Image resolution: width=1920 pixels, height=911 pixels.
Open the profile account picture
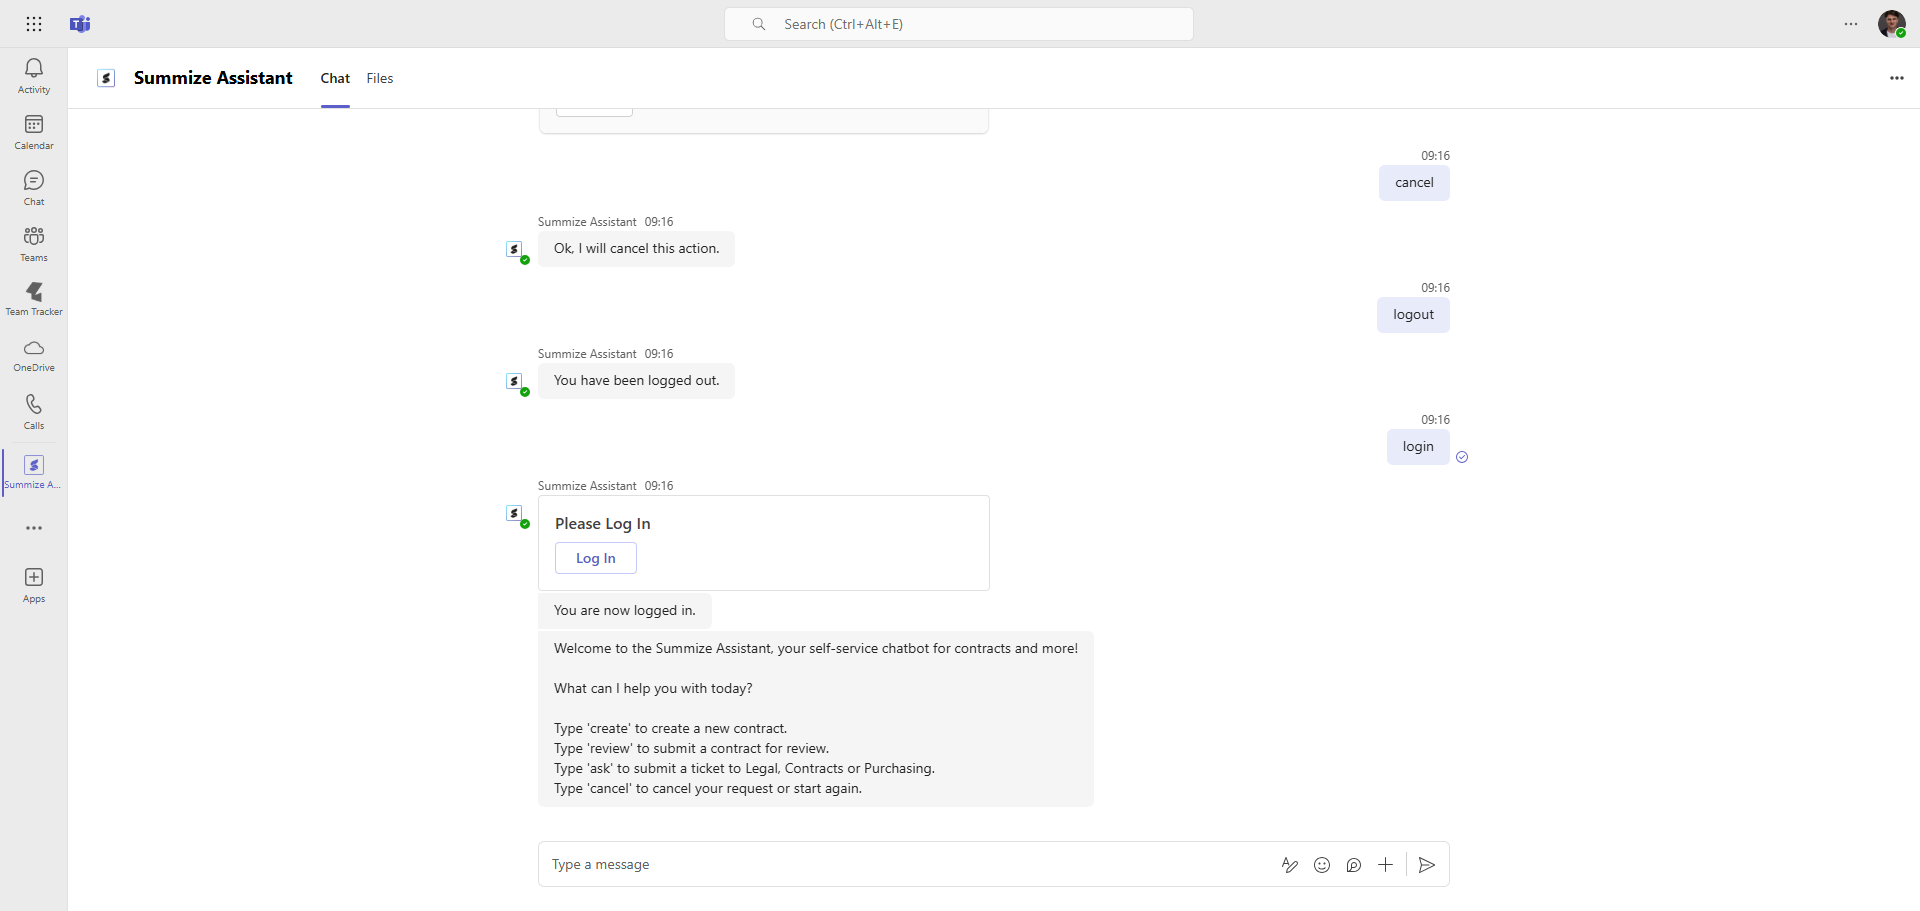click(1891, 24)
